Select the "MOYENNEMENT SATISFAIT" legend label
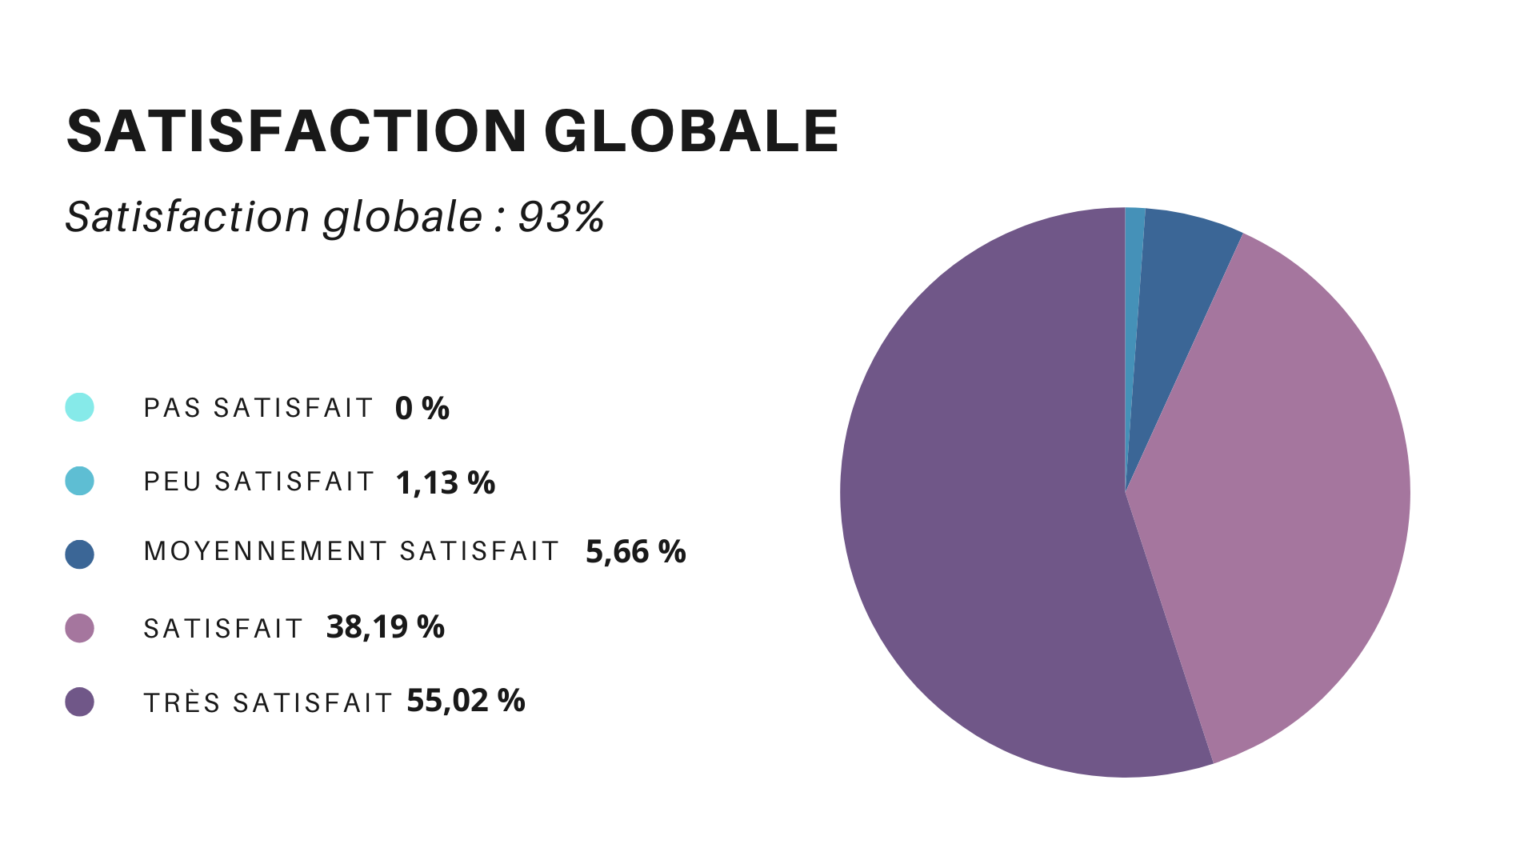 (x=351, y=552)
